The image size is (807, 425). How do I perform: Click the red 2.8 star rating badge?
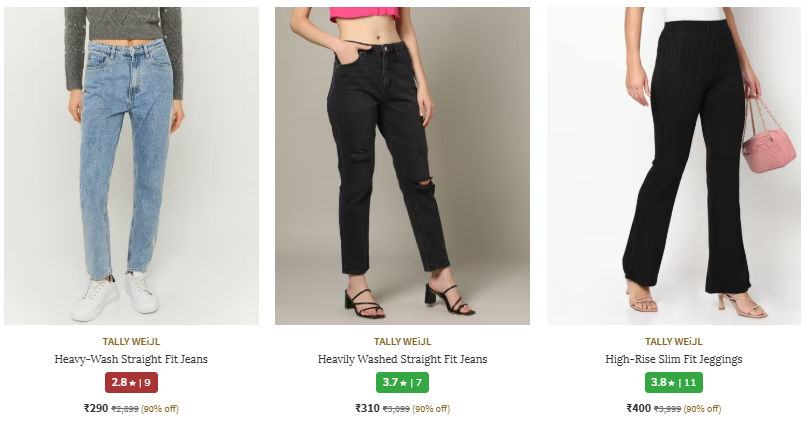(x=131, y=382)
